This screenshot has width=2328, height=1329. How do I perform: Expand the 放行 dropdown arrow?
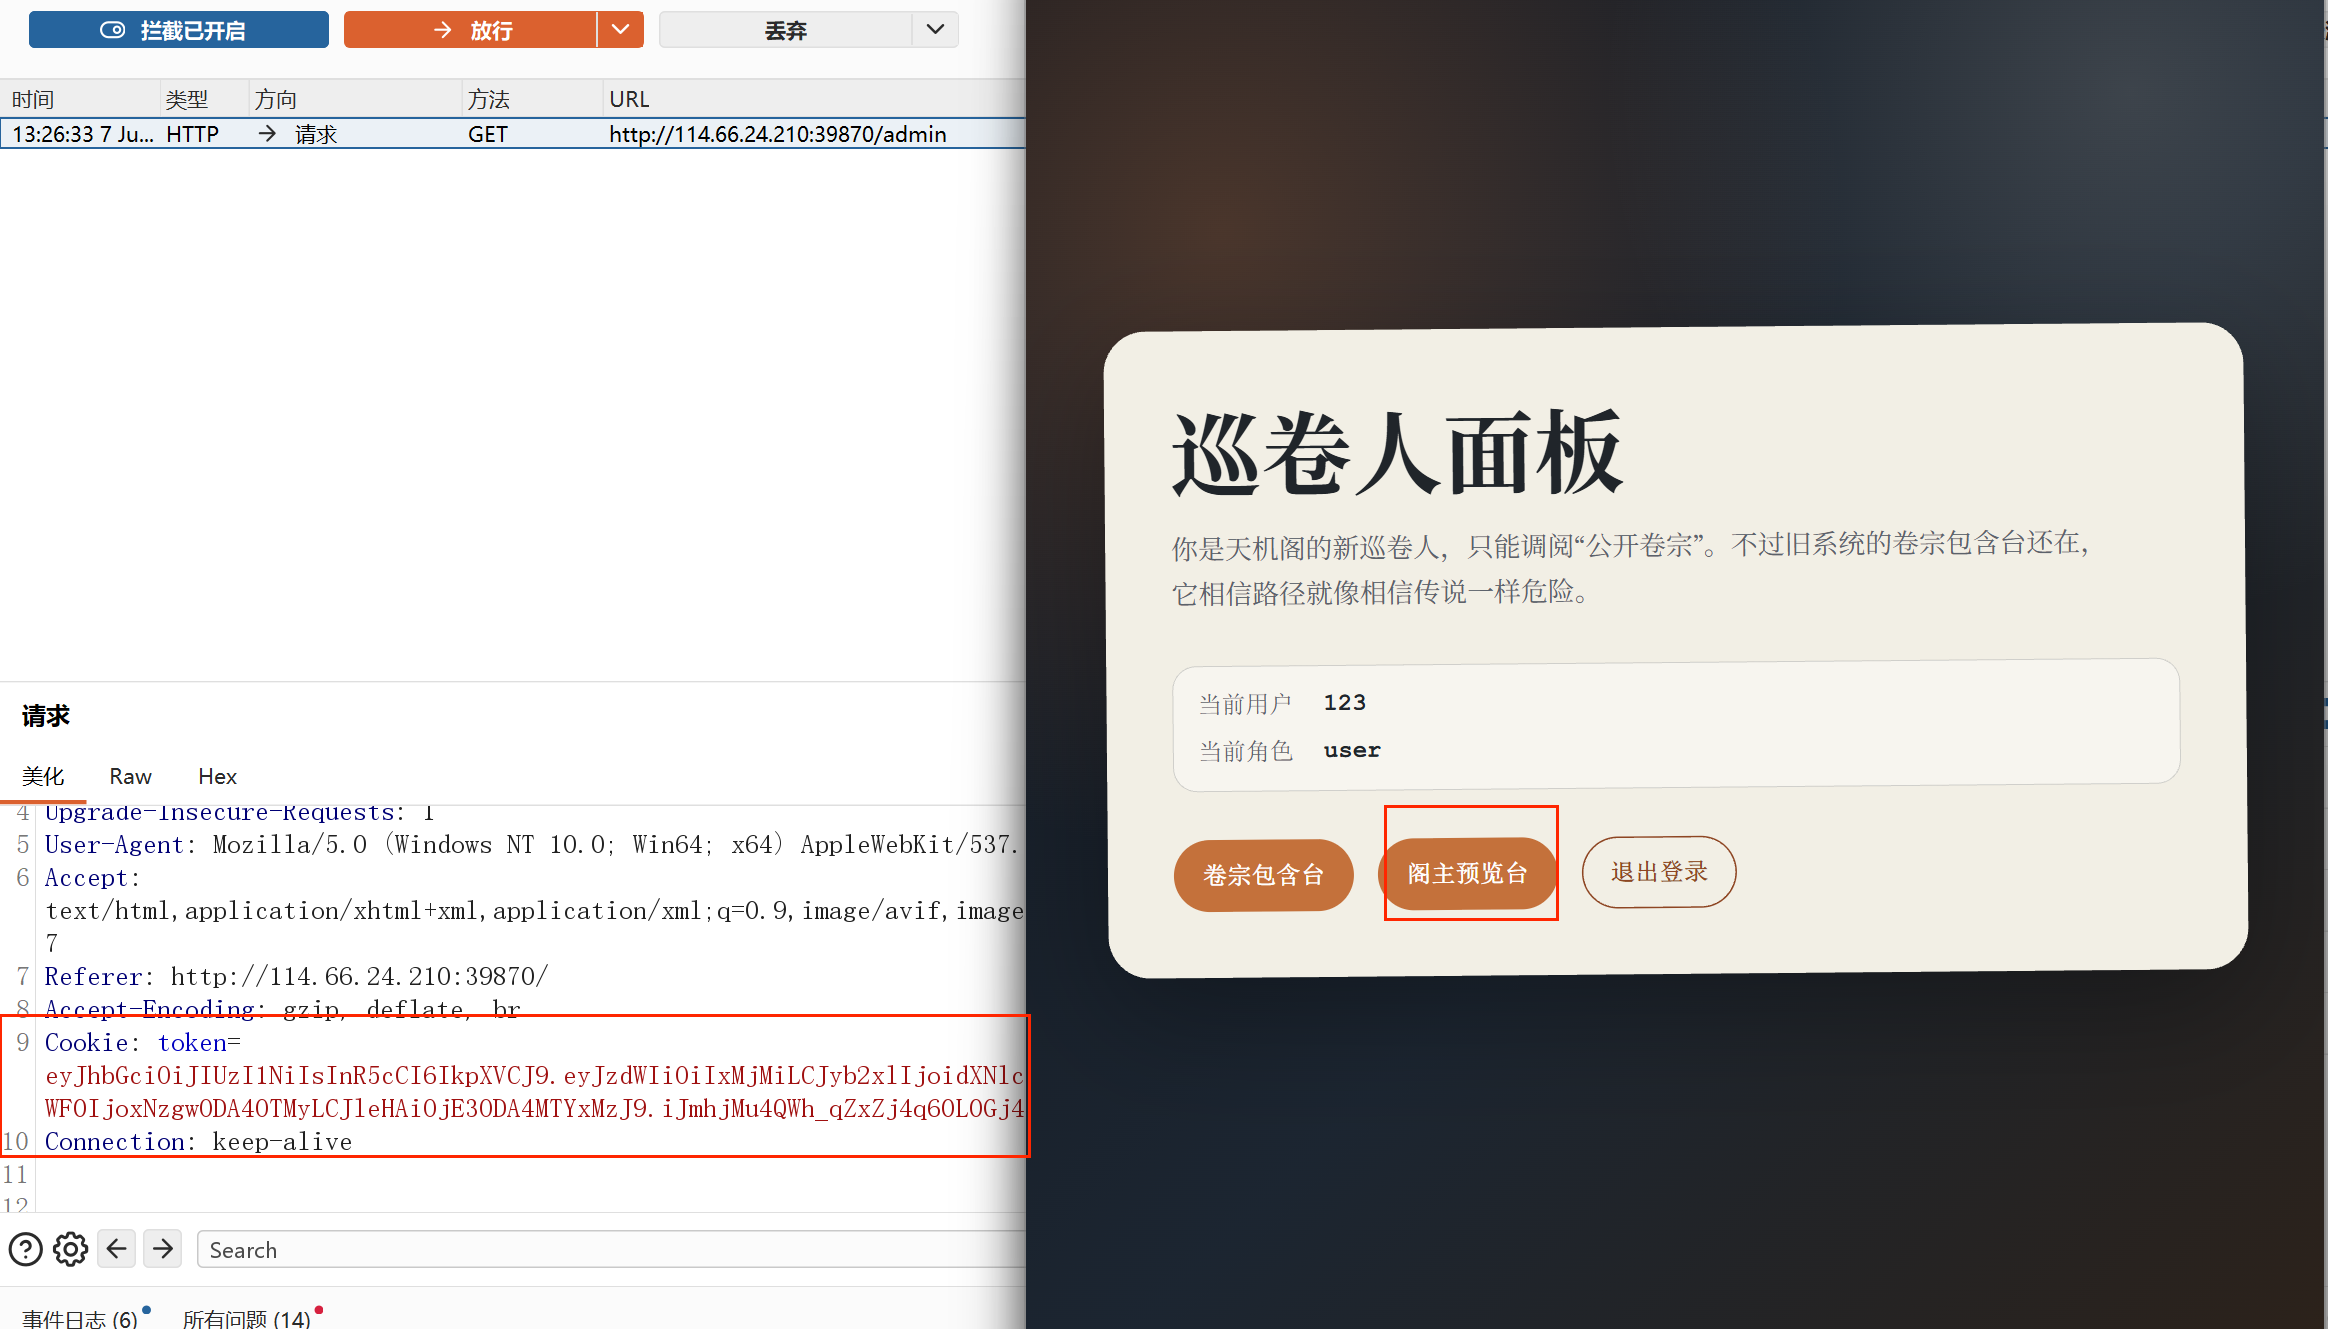(x=621, y=30)
